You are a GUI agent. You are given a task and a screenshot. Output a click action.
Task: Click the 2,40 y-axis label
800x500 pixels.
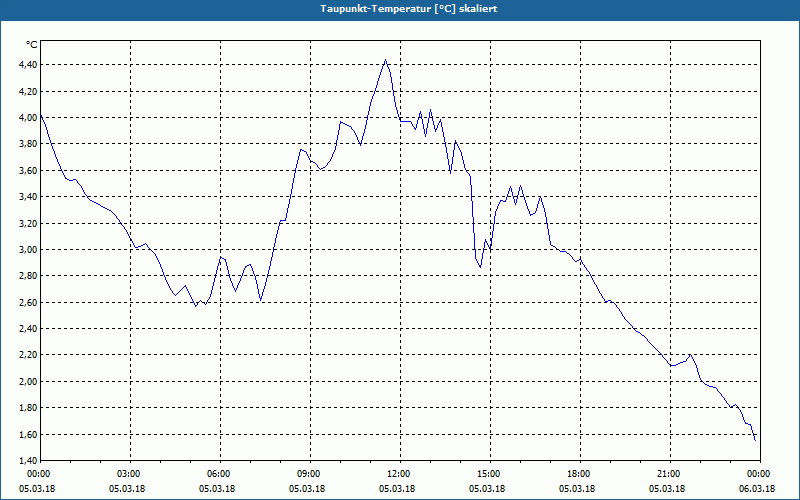click(28, 329)
